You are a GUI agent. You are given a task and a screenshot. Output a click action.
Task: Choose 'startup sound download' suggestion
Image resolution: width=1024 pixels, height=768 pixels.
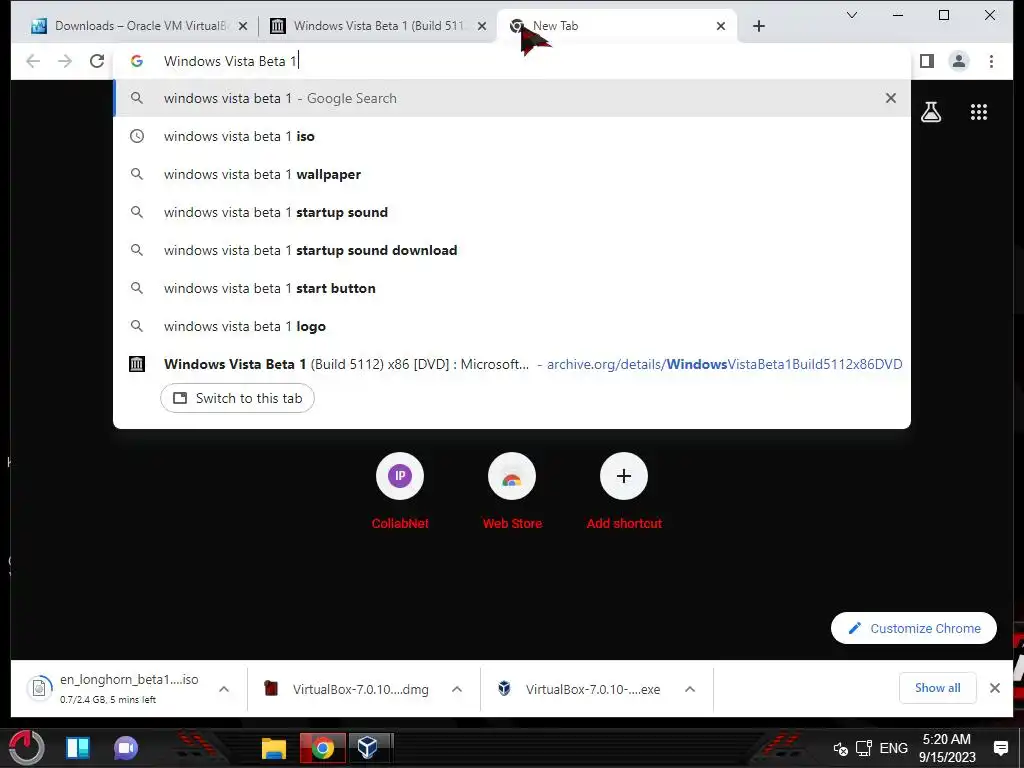(x=512, y=249)
